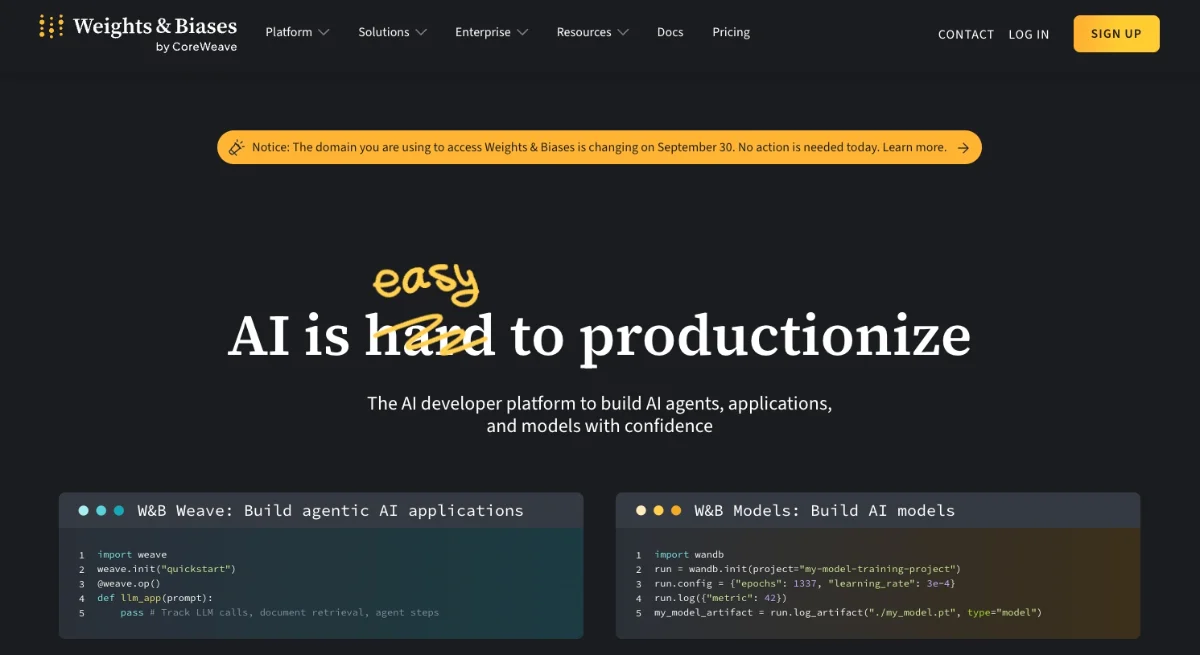The height and width of the screenshot is (655, 1200).
Task: Click the import weave code line
Action: pyautogui.click(x=132, y=554)
